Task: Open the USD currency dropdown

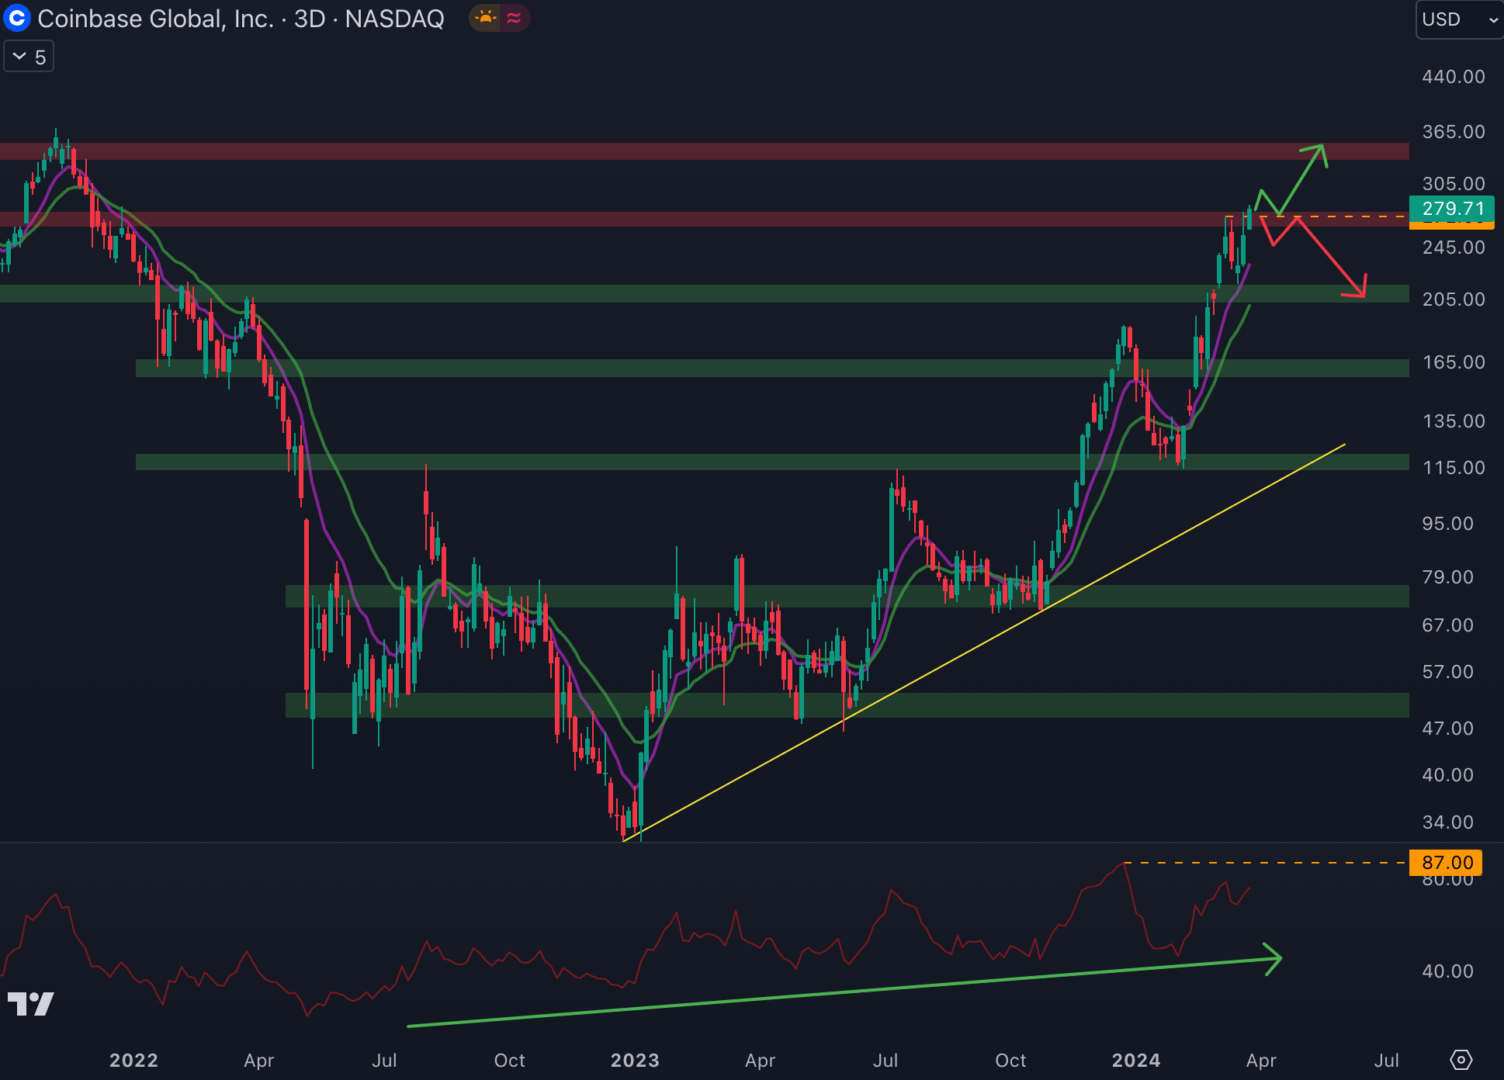Action: pos(1459,19)
